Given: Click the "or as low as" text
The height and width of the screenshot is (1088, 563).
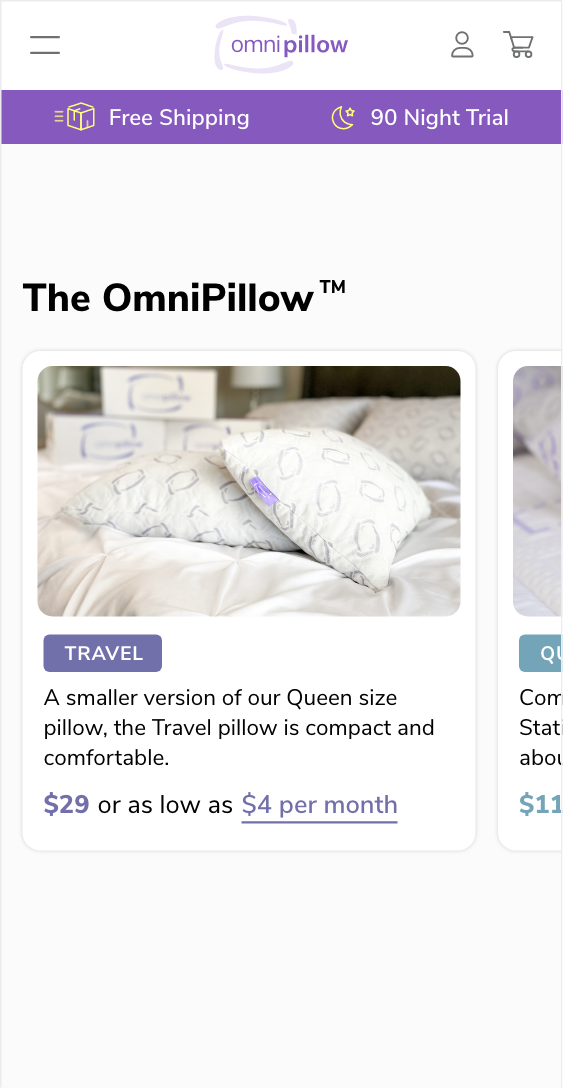Looking at the screenshot, I should tap(165, 805).
